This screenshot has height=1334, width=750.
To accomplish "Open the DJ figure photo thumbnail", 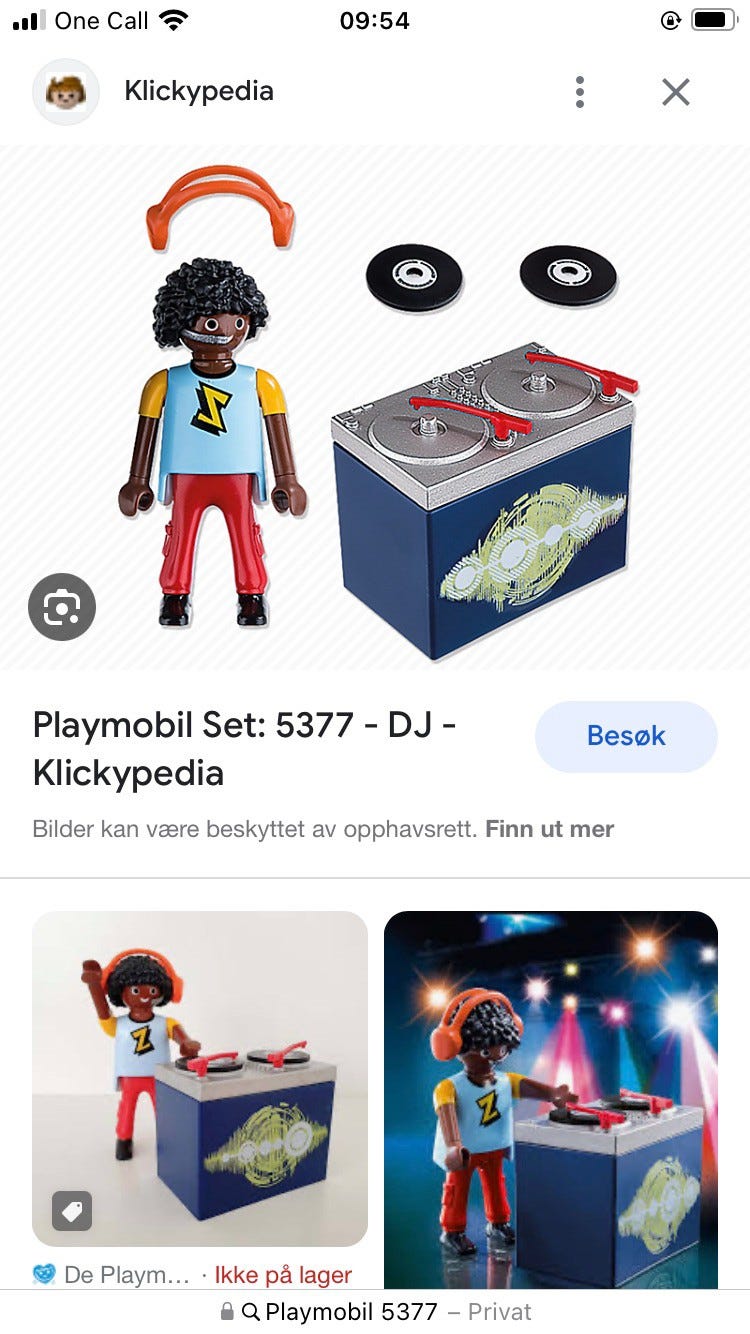I will (200, 1078).
